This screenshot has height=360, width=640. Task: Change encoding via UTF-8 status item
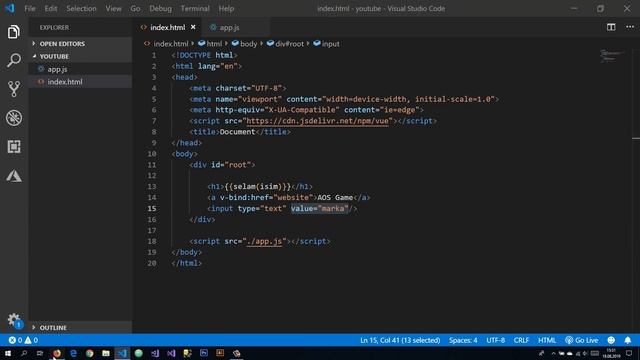pos(496,340)
